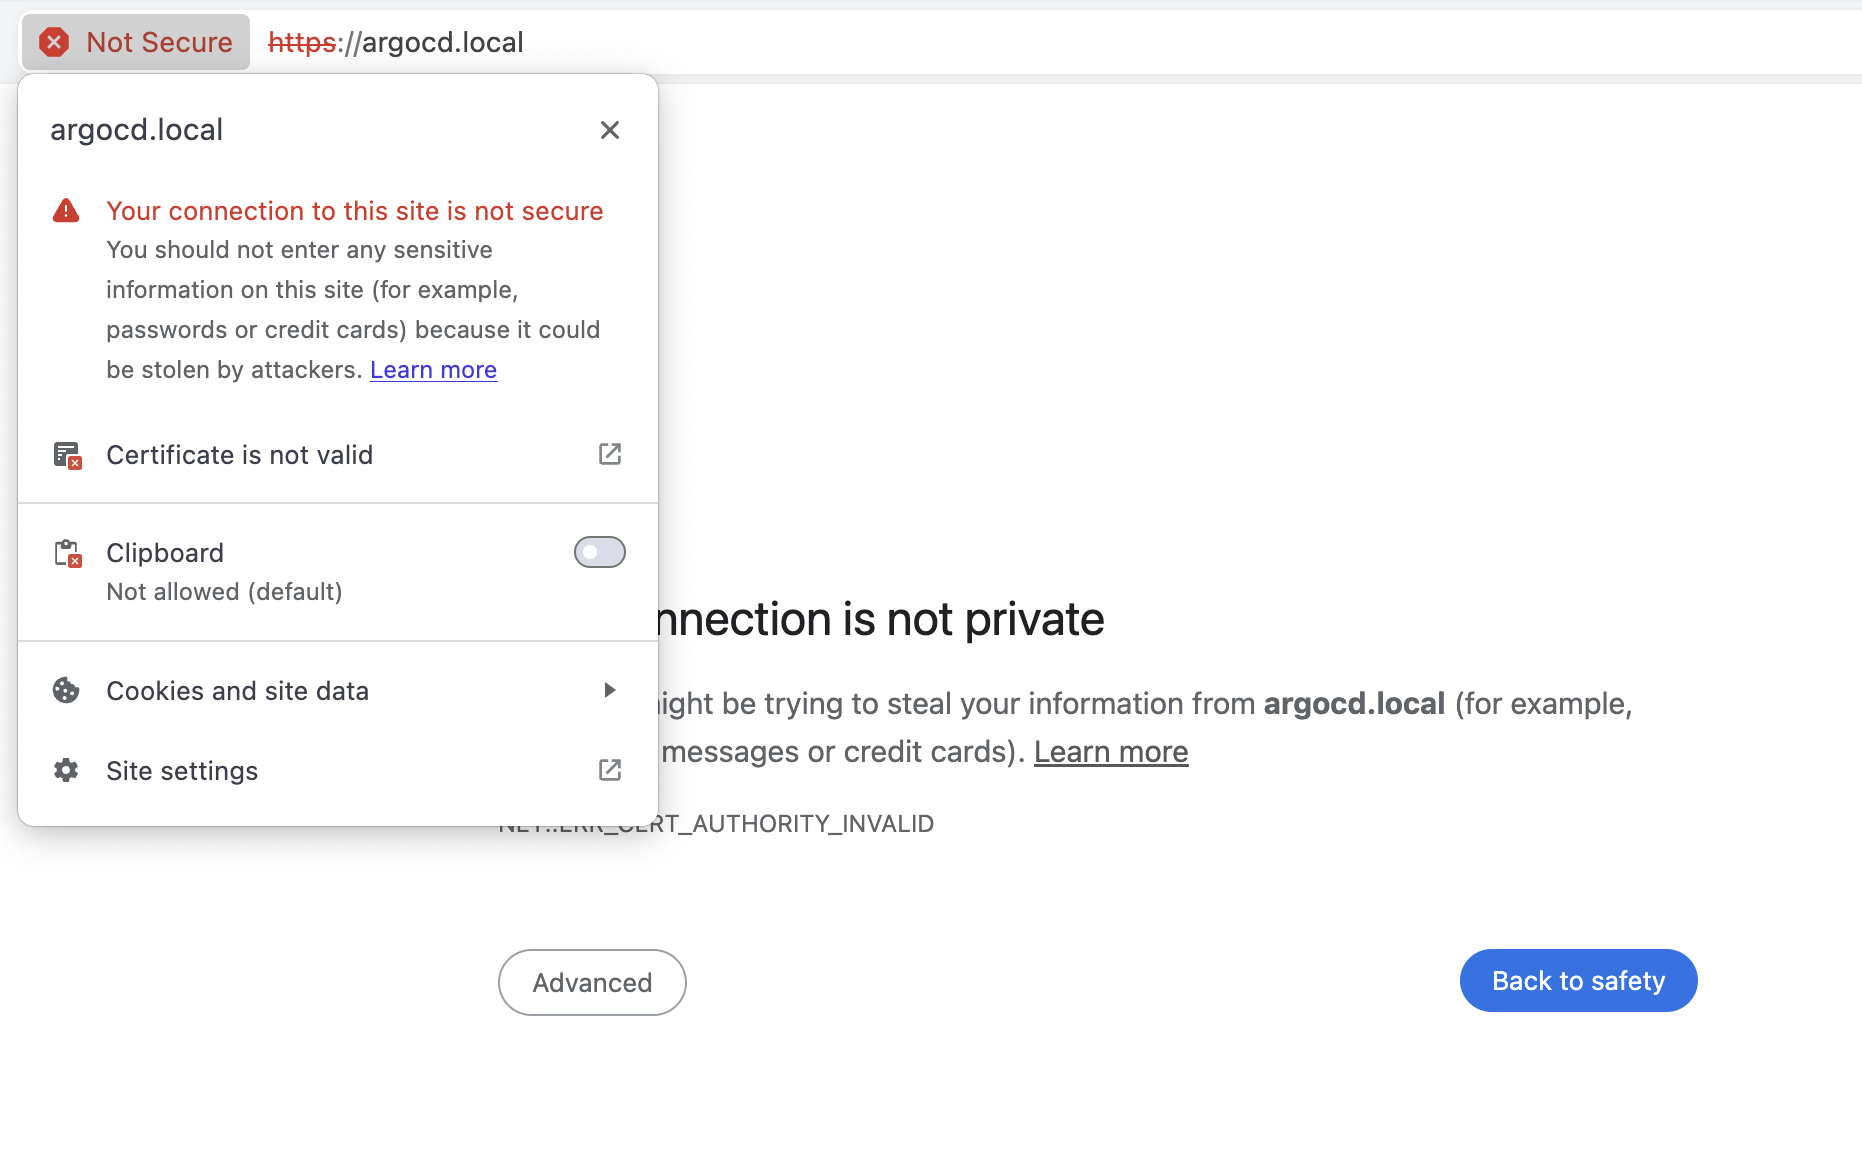
Task: Open the Site settings entry
Action: click(338, 771)
